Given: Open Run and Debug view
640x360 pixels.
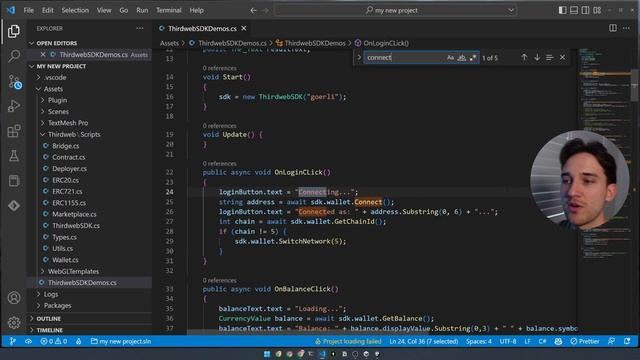Looking at the screenshot, I should coord(13,106).
